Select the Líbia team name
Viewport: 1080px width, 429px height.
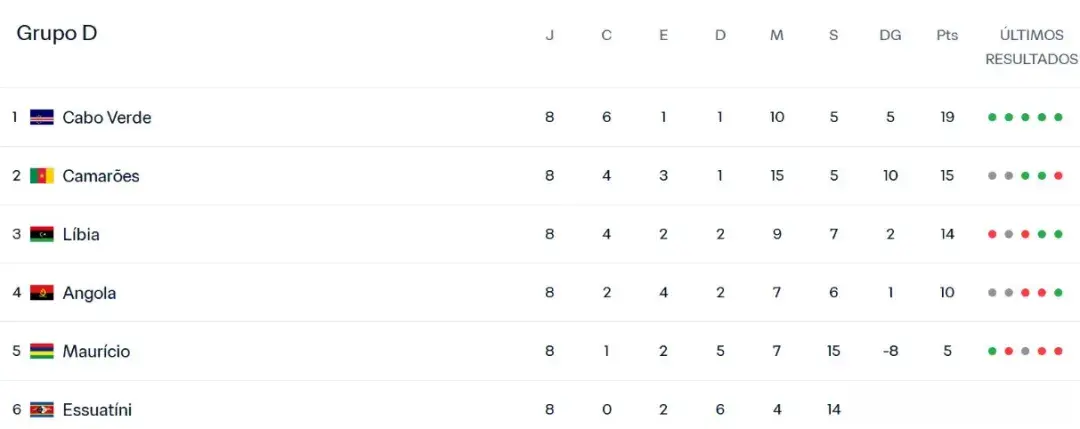[81, 234]
